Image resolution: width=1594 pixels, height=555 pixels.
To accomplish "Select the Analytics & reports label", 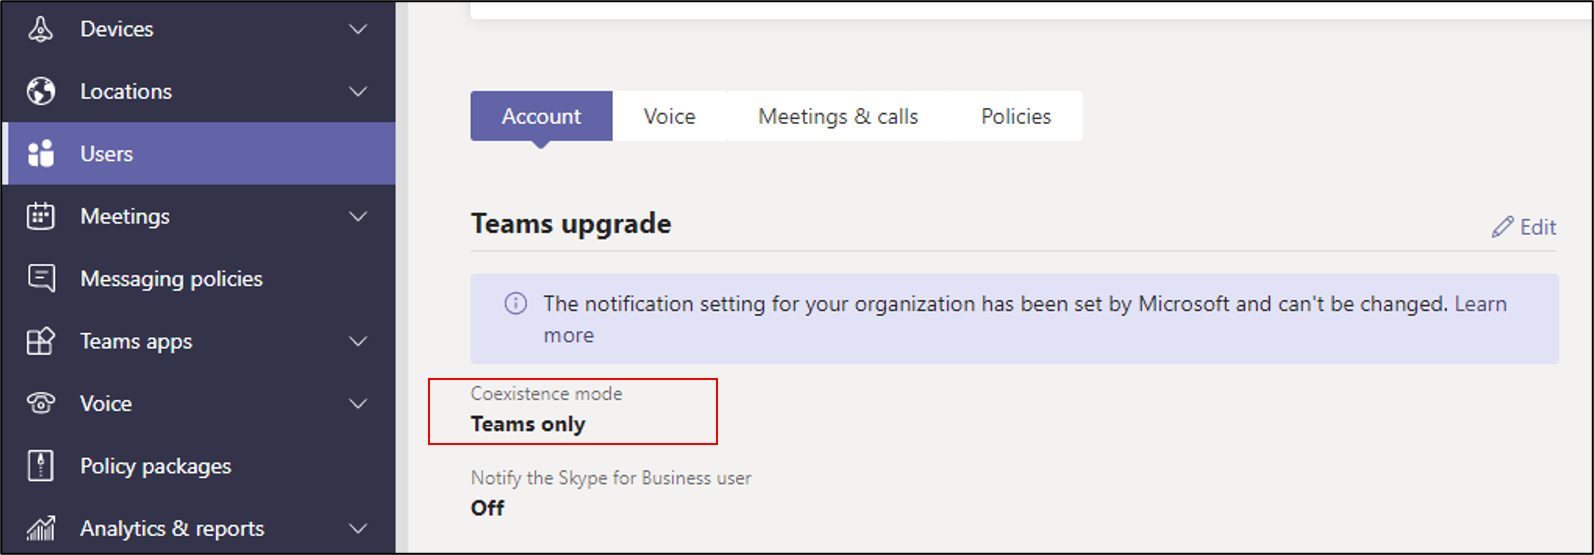I will pos(172,528).
